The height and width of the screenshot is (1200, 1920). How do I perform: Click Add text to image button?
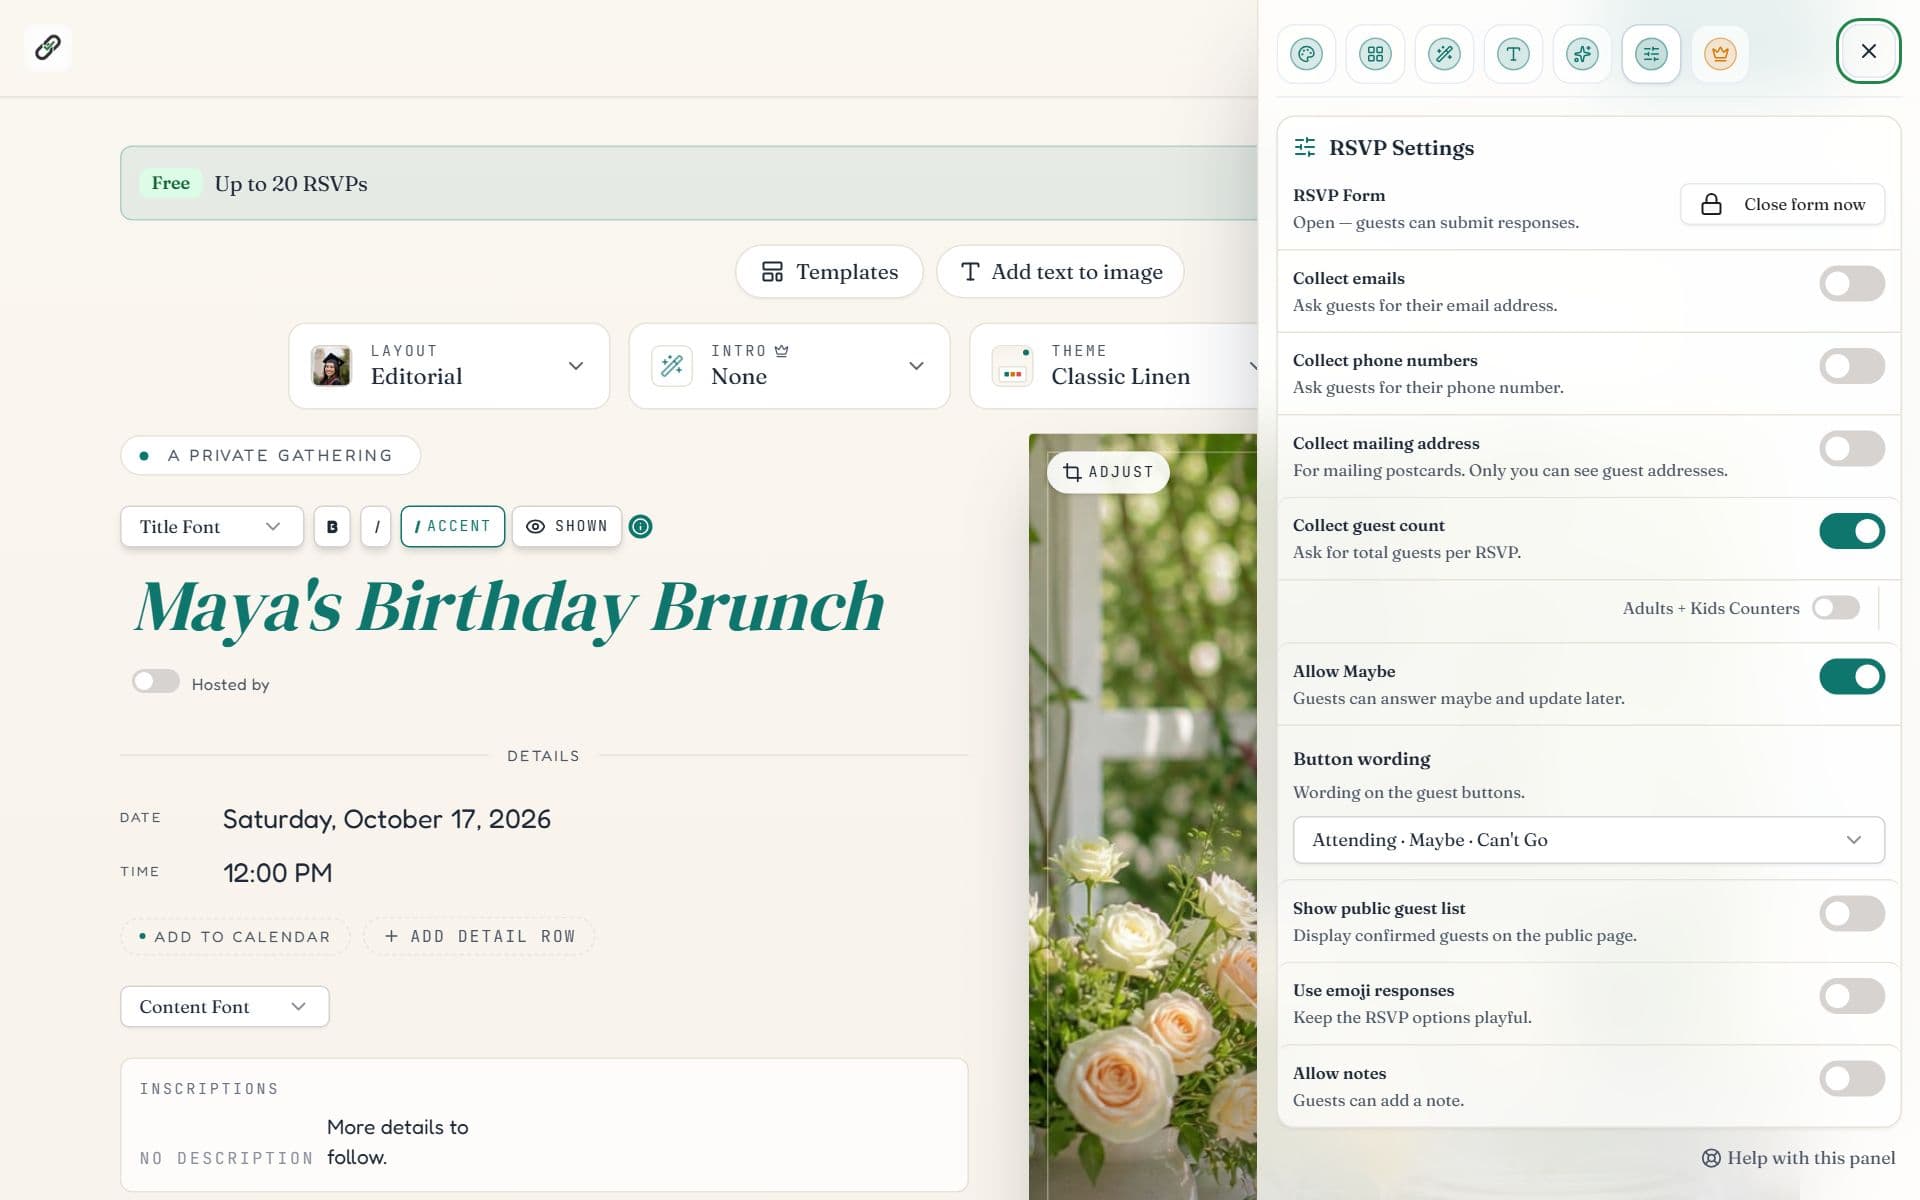coord(1060,272)
